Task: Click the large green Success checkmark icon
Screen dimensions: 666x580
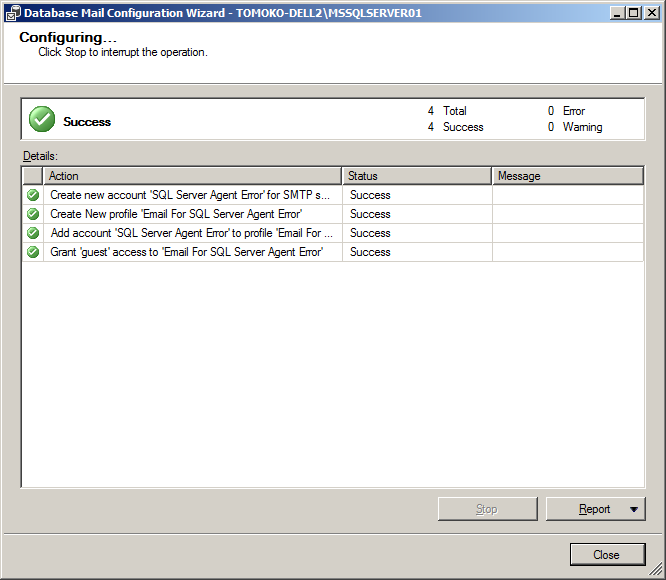Action: (42, 119)
